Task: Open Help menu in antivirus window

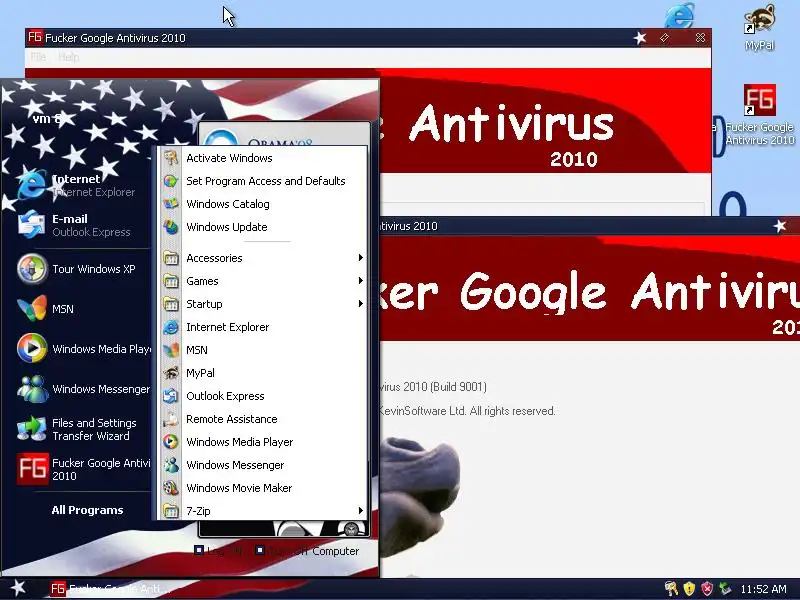Action: (68, 57)
